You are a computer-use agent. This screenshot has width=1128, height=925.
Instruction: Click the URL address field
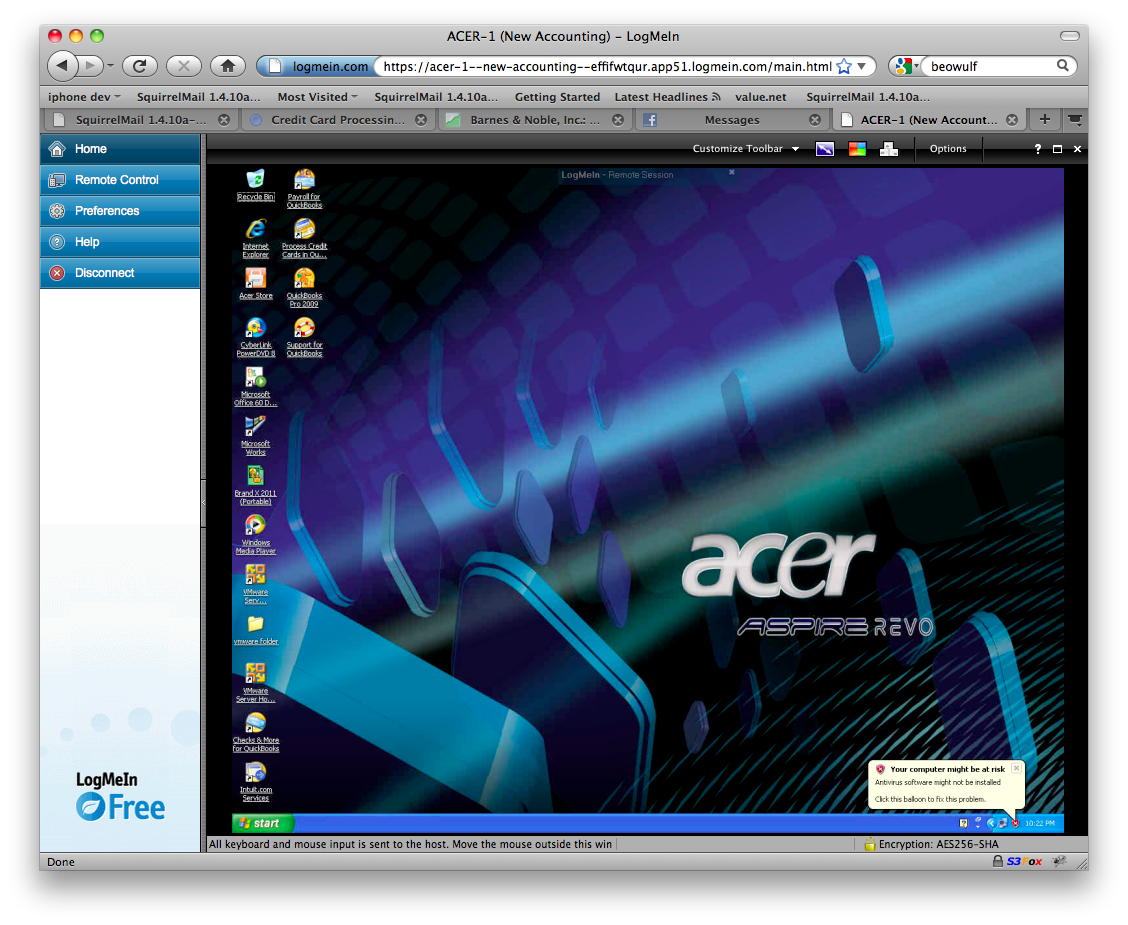tap(606, 66)
